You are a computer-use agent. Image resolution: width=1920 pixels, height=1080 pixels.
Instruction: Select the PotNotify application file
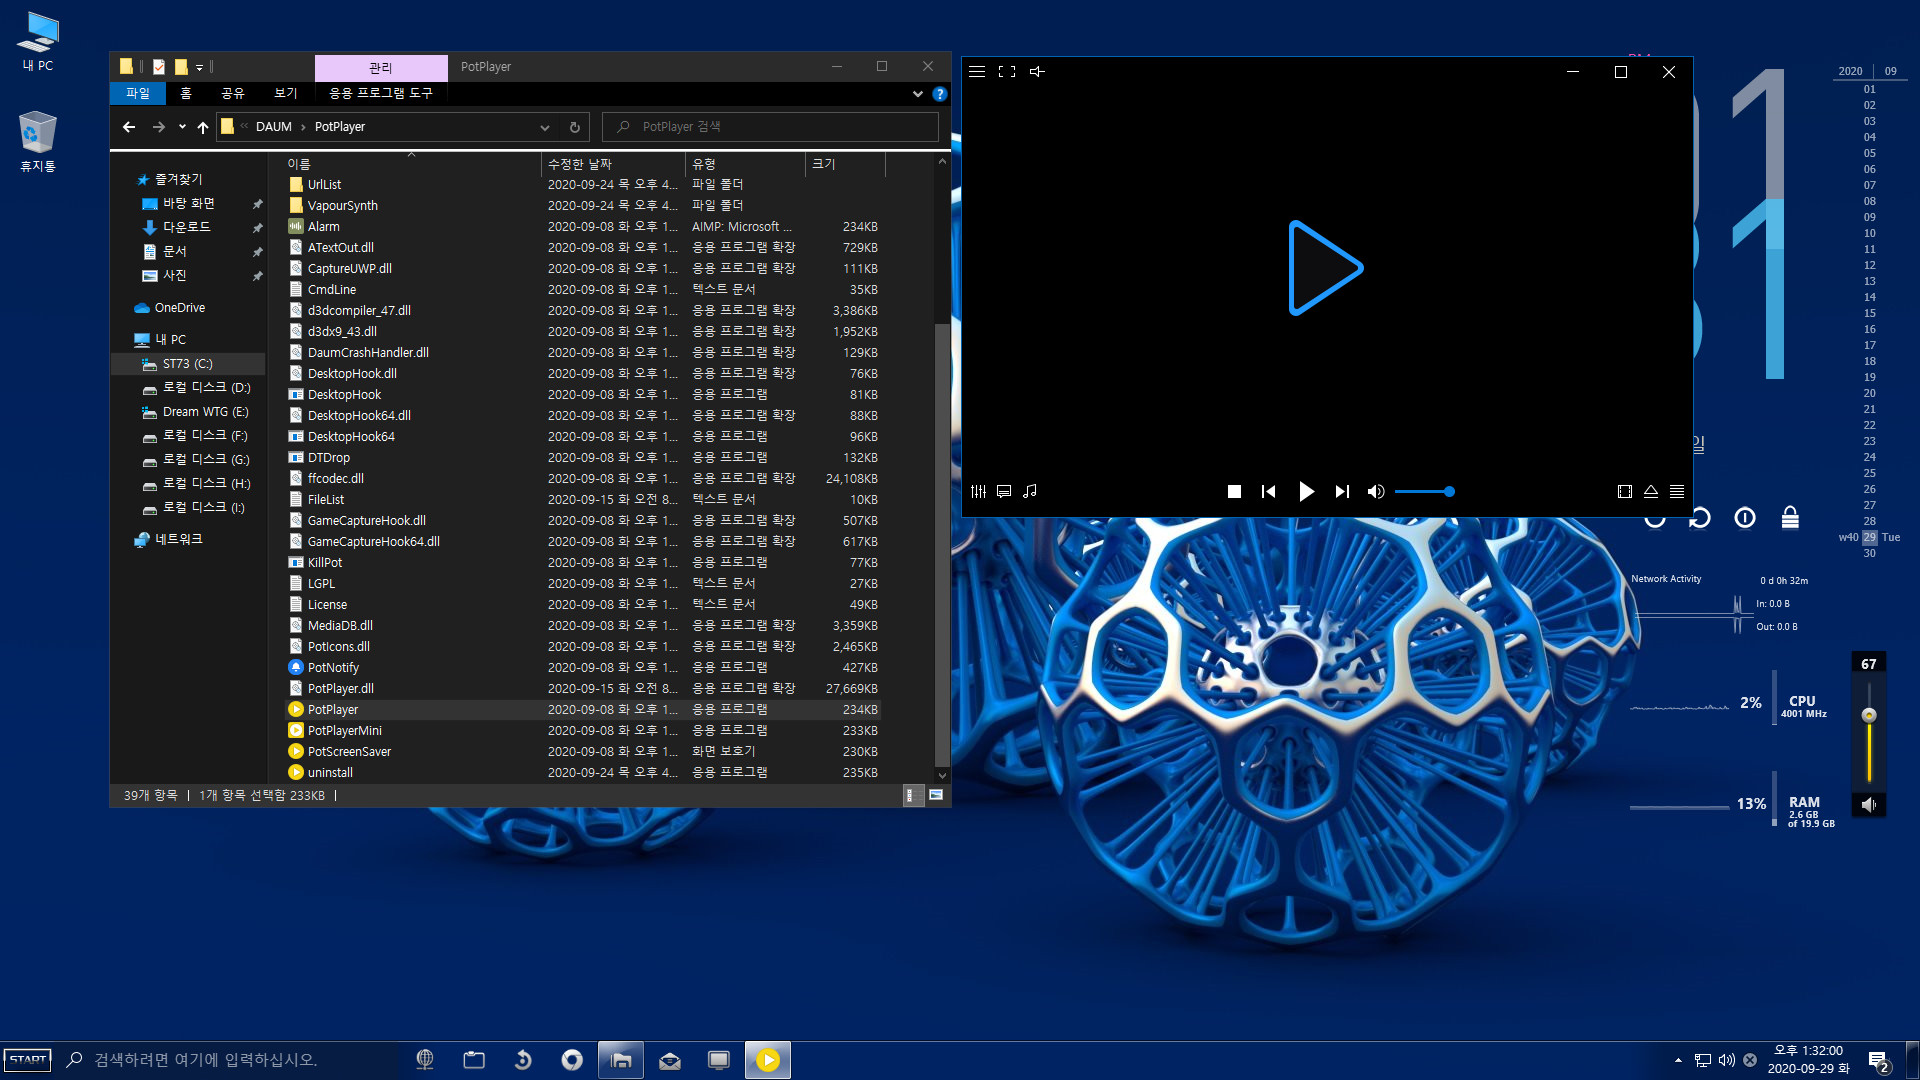(584, 668)
